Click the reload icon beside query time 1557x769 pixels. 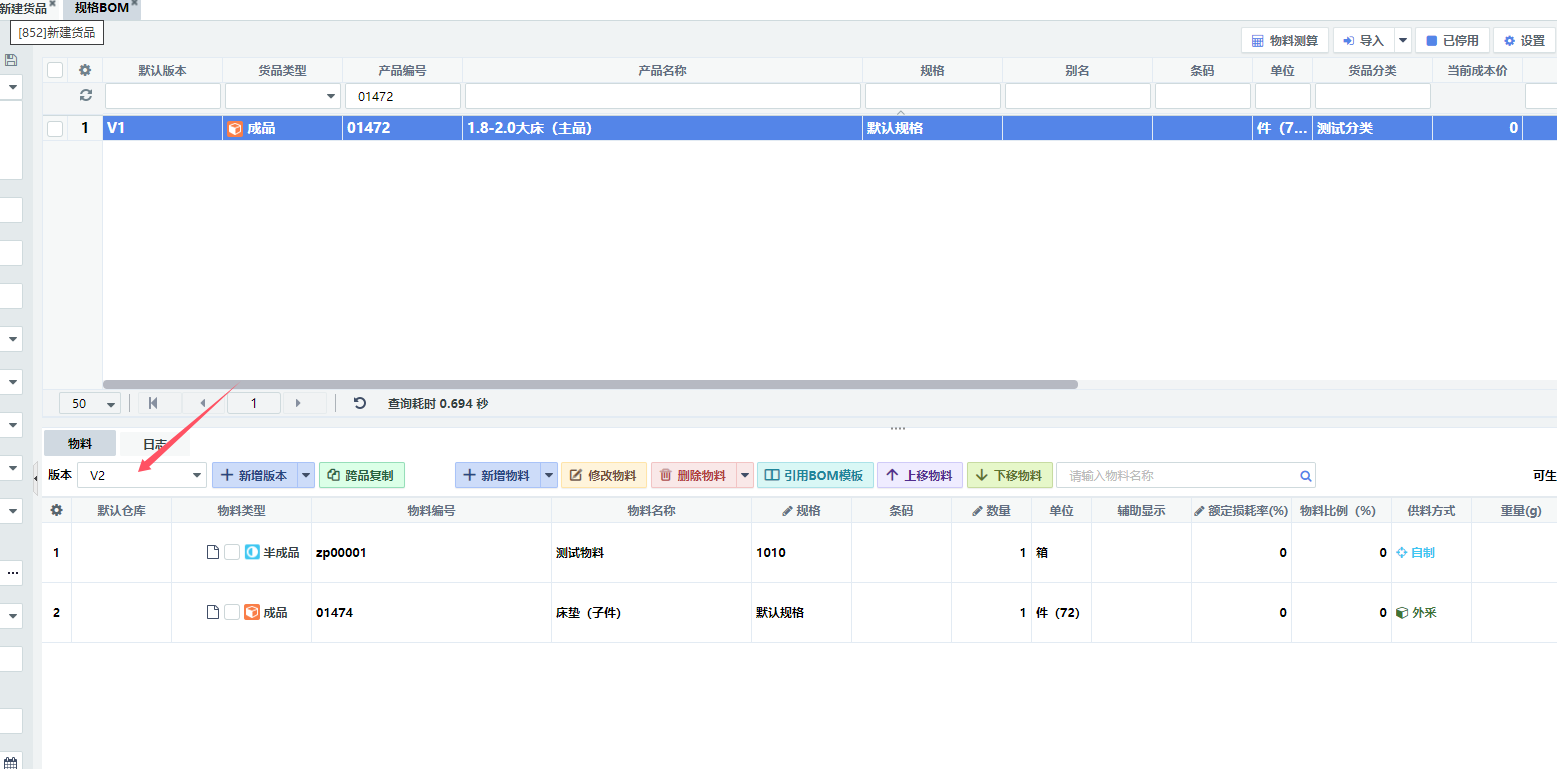(x=360, y=403)
